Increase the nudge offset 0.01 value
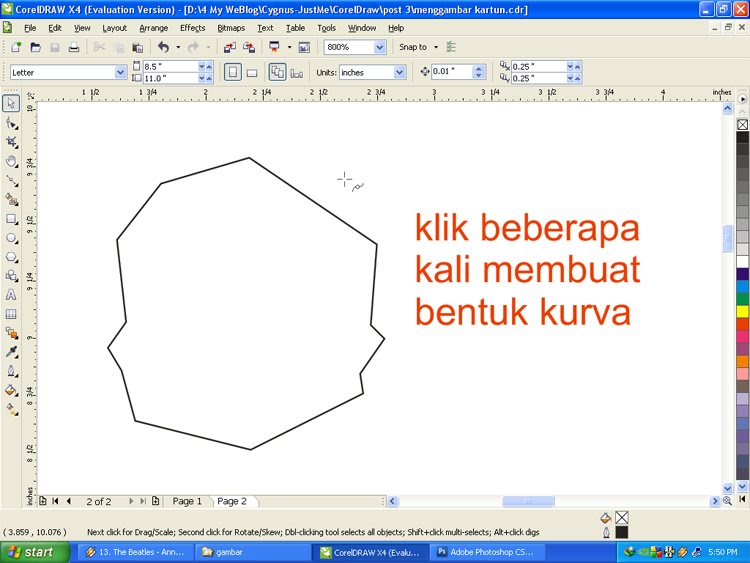 [478, 68]
